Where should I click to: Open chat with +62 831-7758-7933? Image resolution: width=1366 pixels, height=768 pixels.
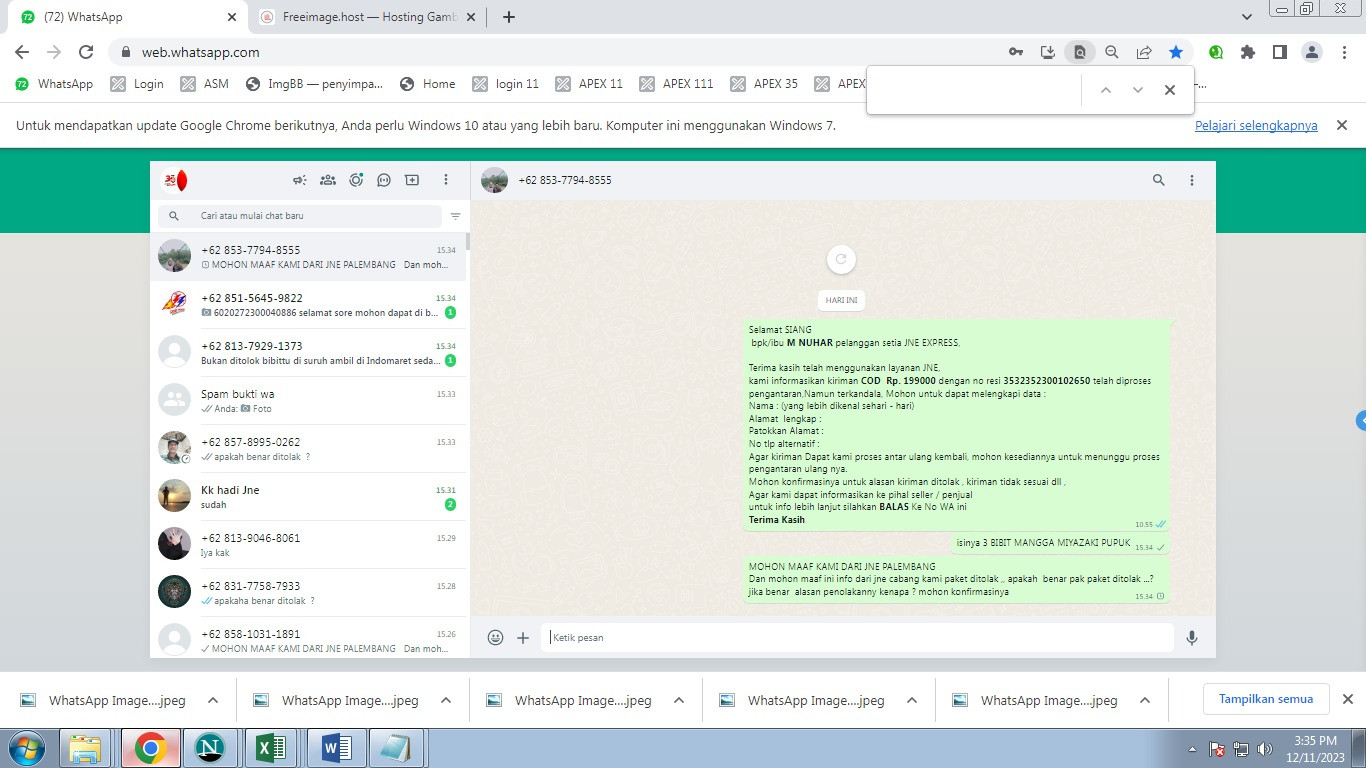tap(308, 593)
